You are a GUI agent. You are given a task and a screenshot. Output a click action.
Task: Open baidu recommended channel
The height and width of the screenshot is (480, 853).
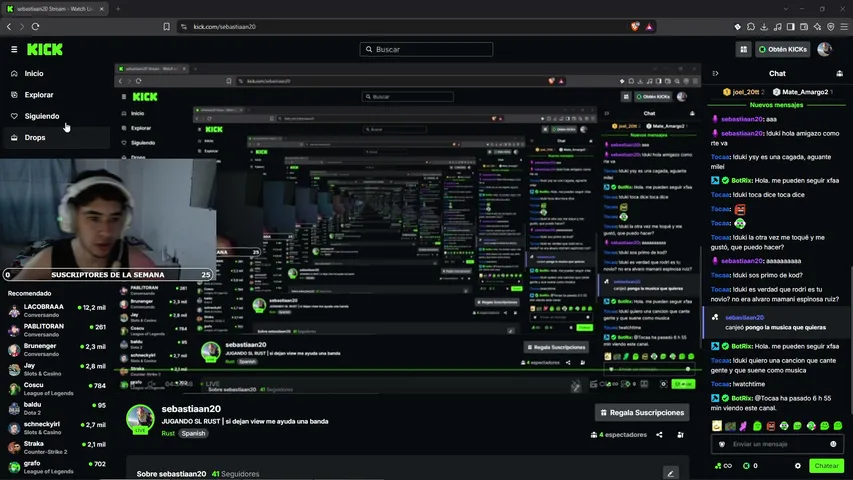point(57,408)
